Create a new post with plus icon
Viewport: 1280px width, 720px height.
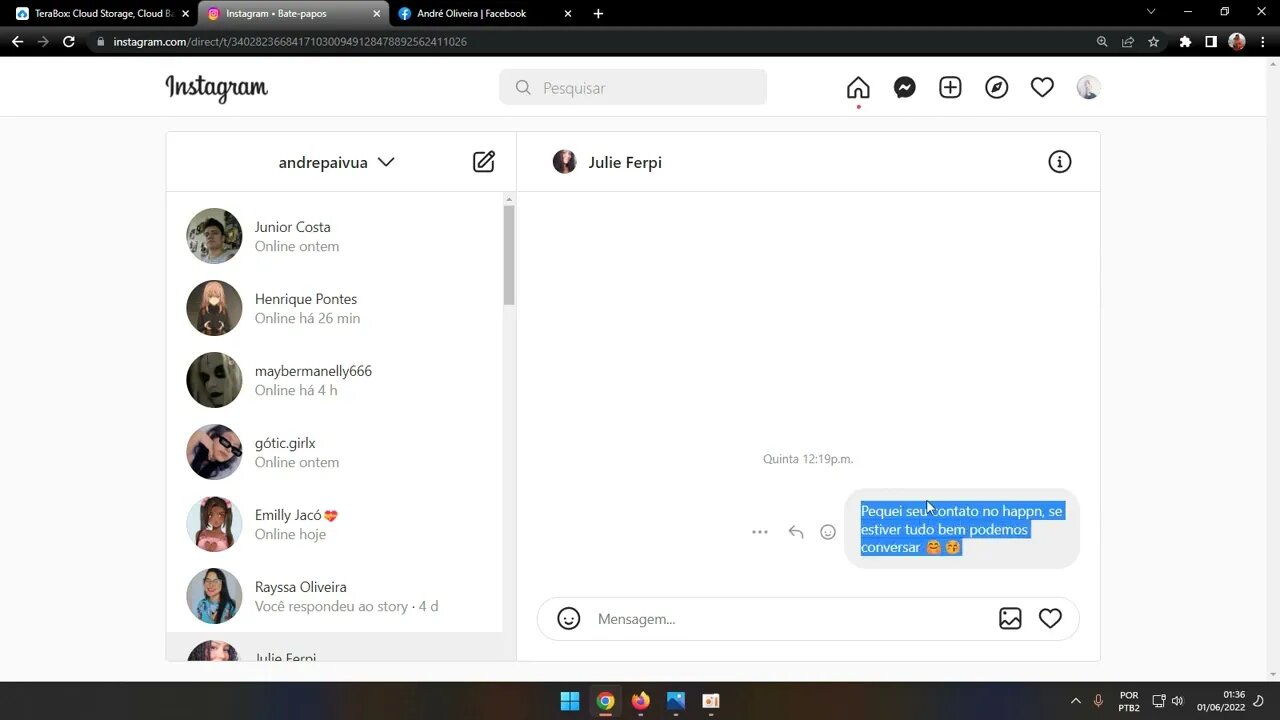pyautogui.click(x=950, y=88)
